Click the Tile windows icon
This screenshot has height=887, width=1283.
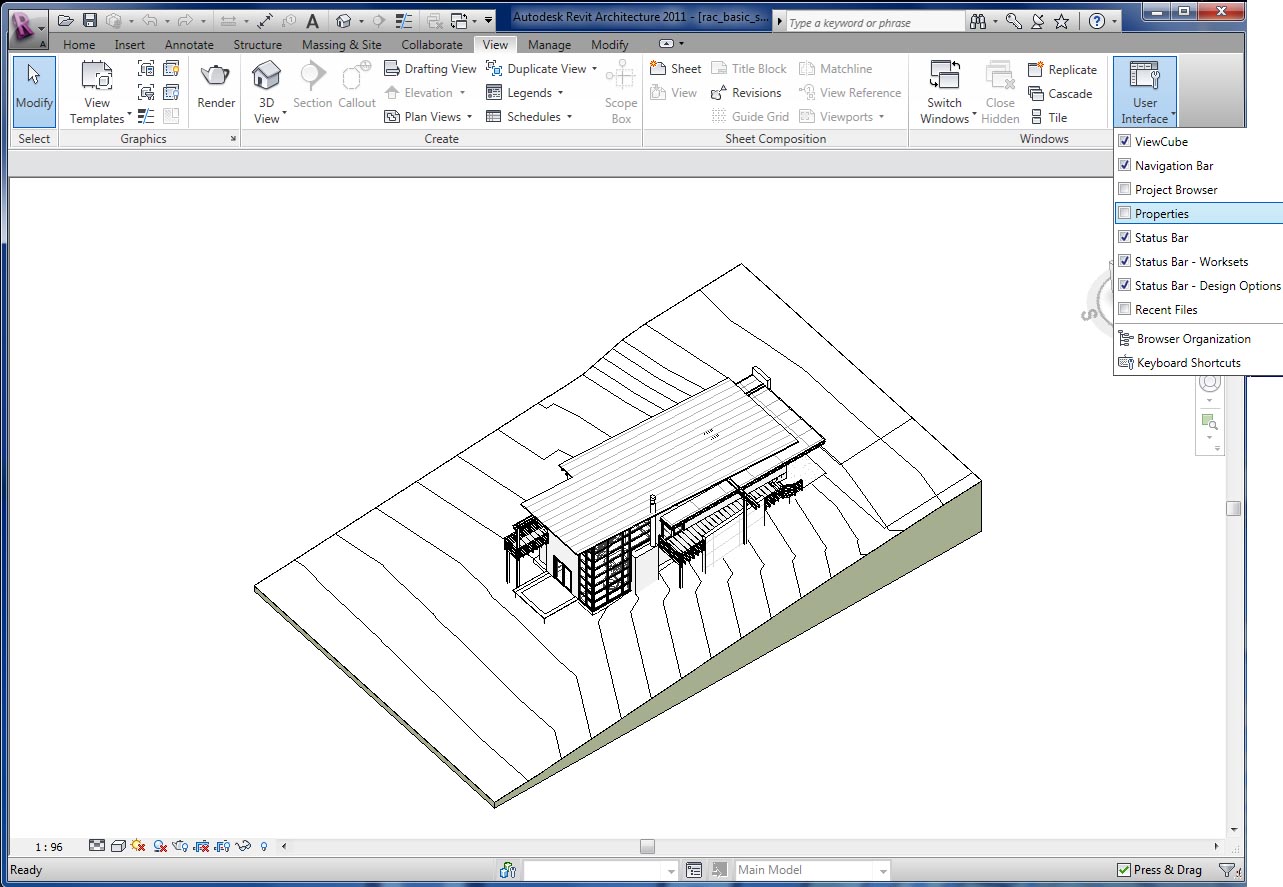pos(1048,118)
